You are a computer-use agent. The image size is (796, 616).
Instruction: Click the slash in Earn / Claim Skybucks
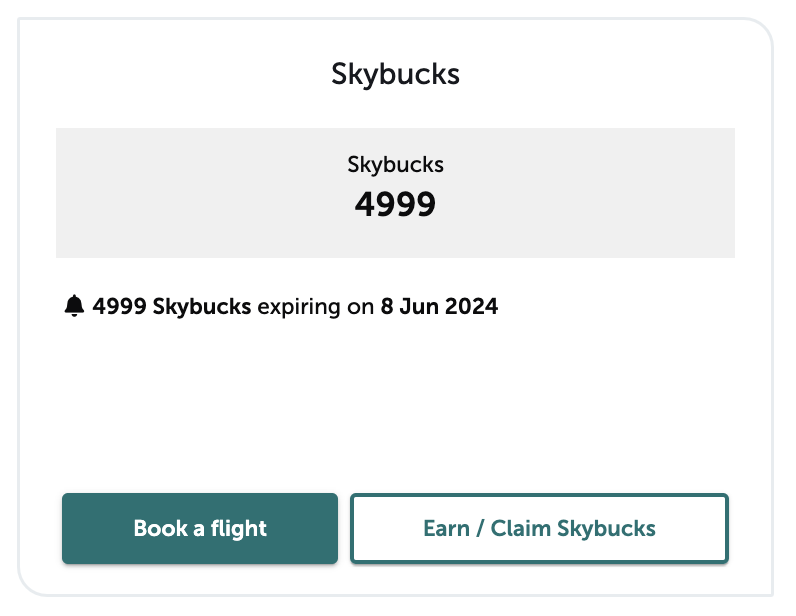point(480,529)
